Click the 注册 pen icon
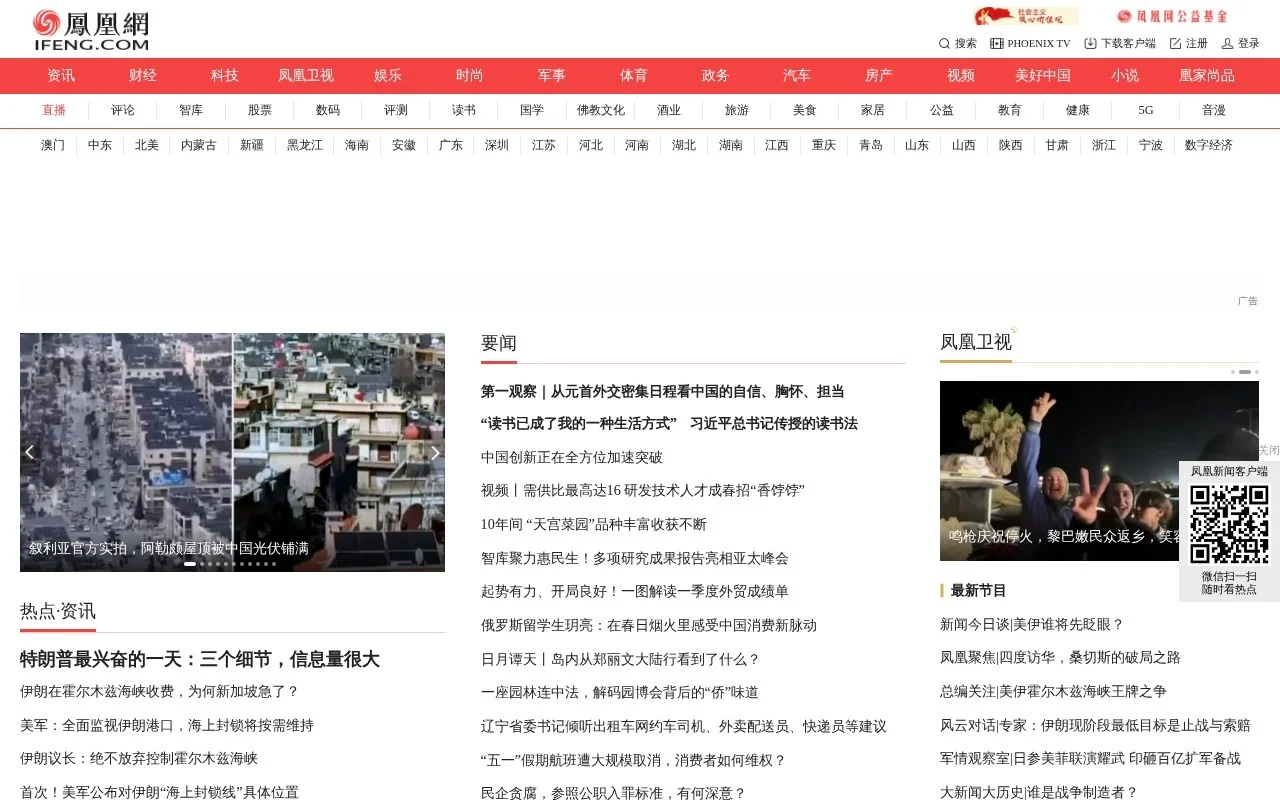1280x800 pixels. 1176,43
